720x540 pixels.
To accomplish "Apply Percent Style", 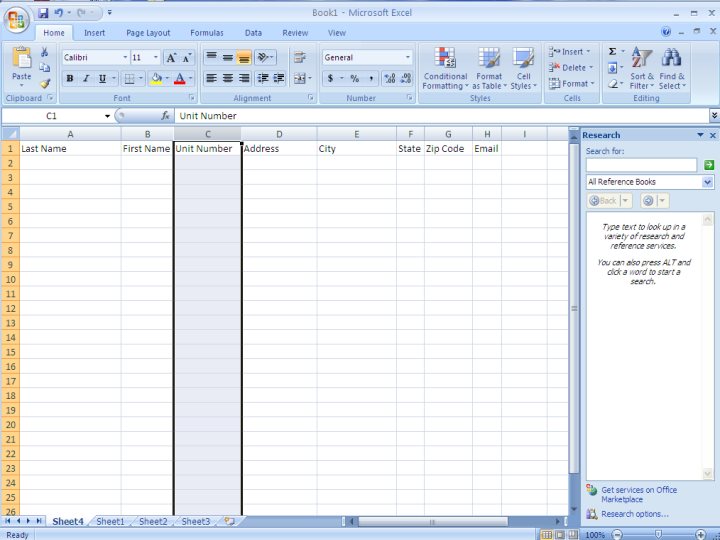I will tap(354, 79).
